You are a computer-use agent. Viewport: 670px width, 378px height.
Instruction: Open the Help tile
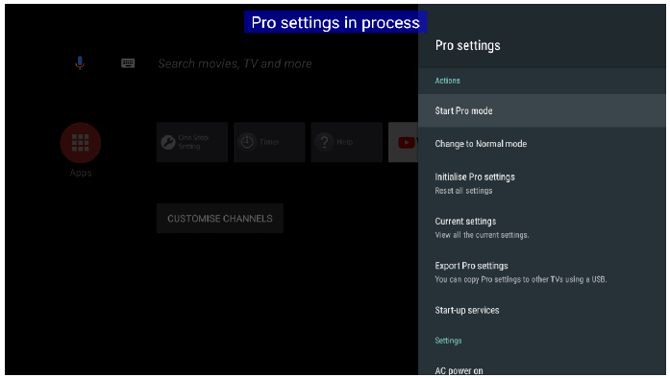347,142
